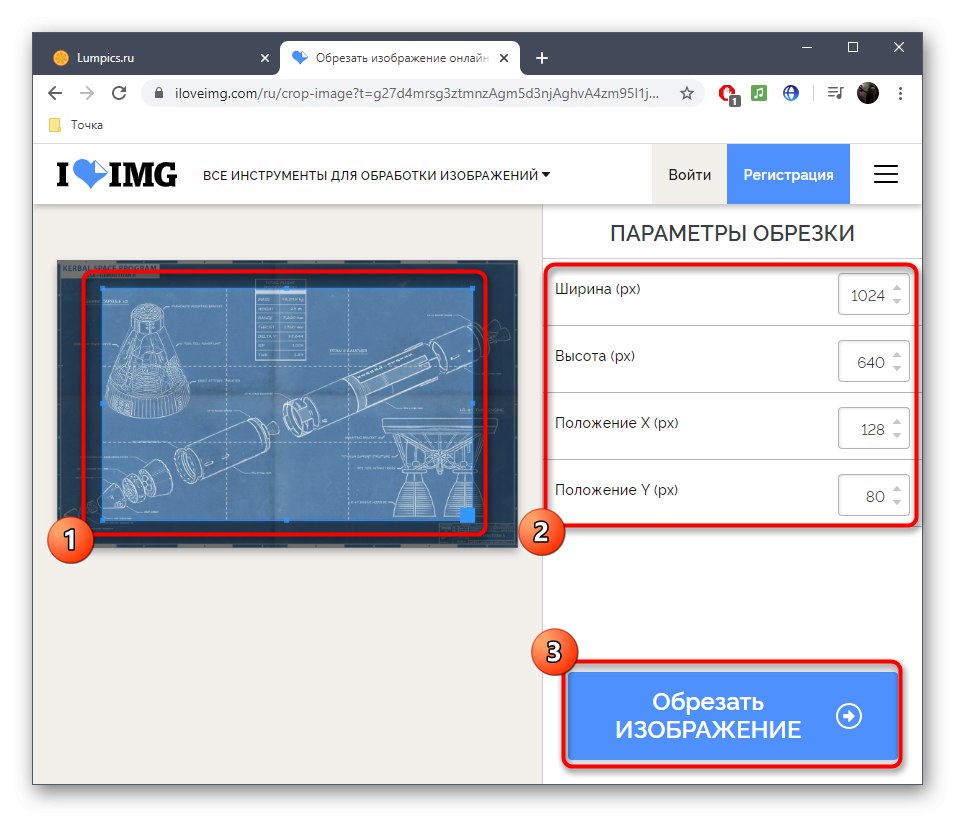Image resolution: width=955 pixels, height=817 pixels.
Task: Increase Положение X with up arrow
Action: (897, 422)
